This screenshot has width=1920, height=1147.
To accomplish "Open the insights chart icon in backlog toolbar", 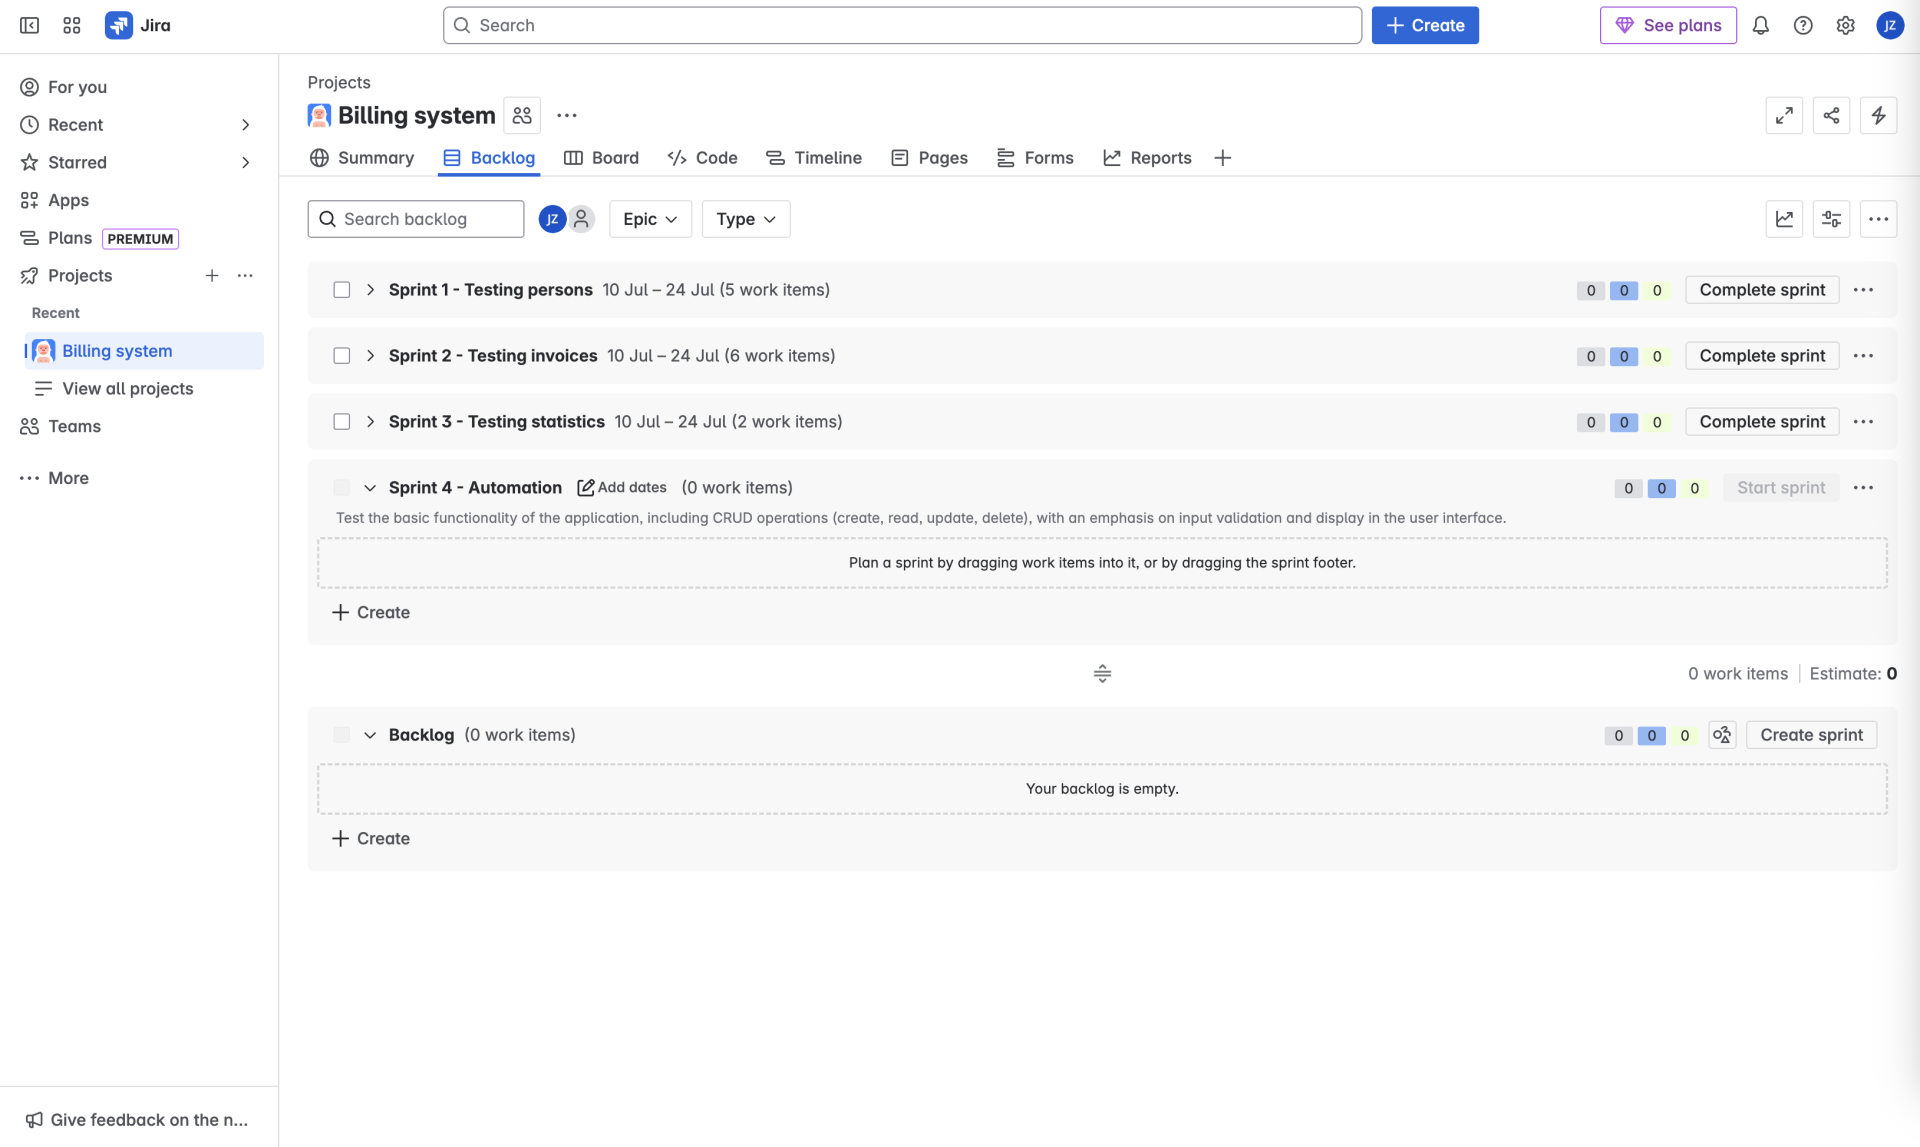I will [1784, 219].
